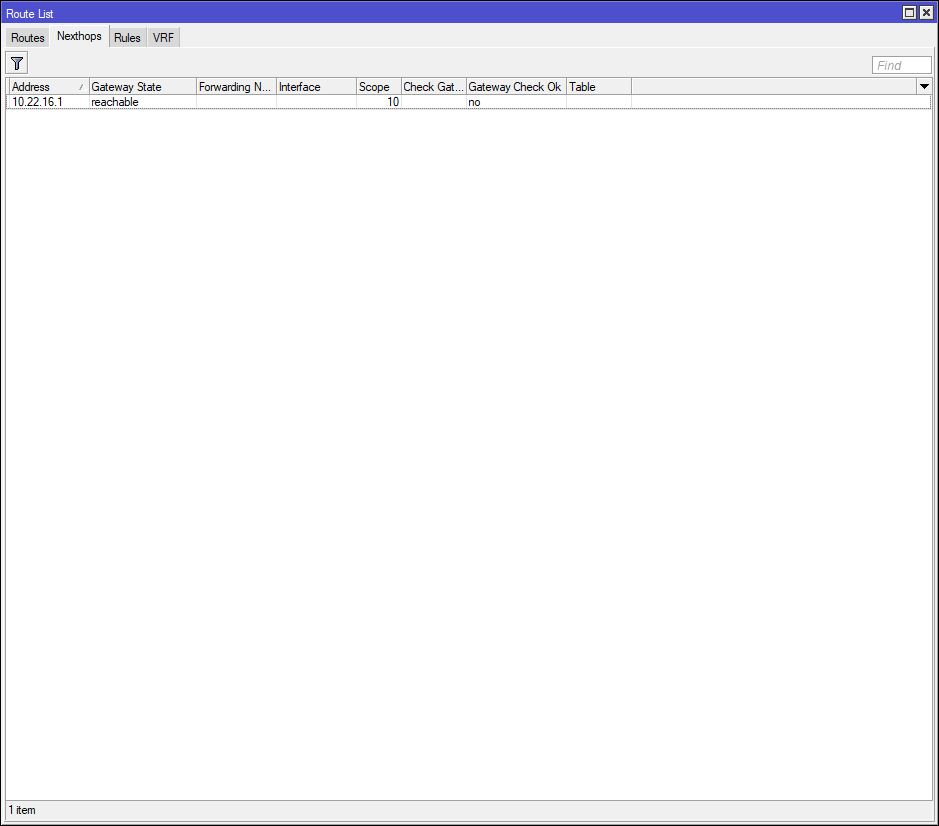
Task: Open the filter funnel icon
Action: [x=17, y=63]
